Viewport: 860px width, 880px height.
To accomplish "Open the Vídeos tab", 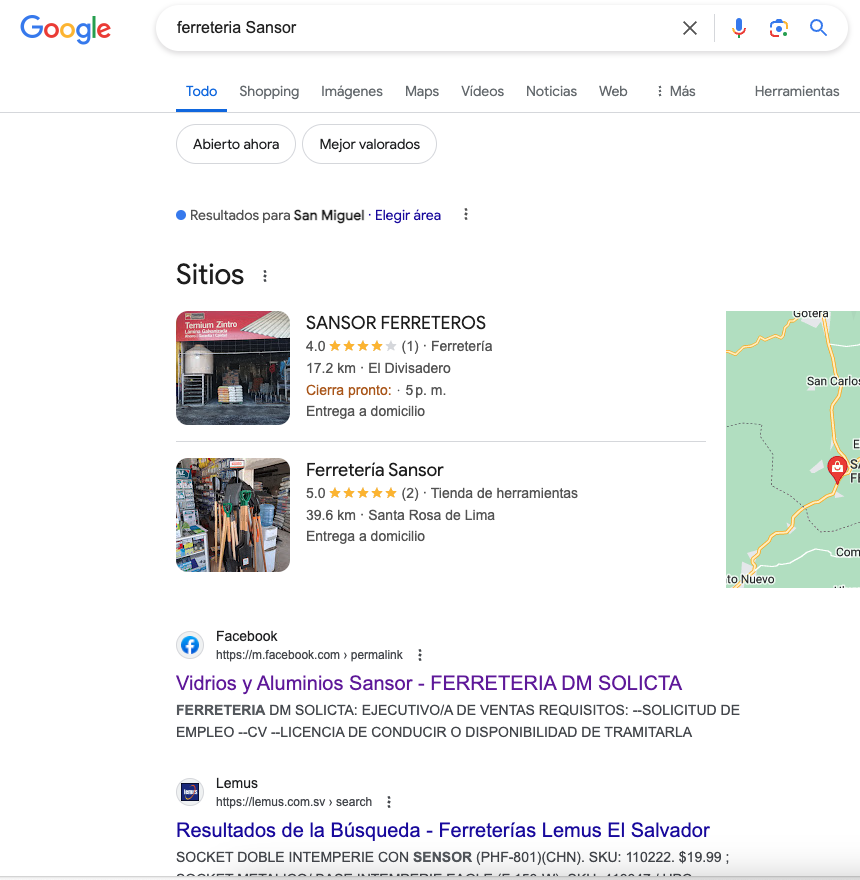I will 482,91.
